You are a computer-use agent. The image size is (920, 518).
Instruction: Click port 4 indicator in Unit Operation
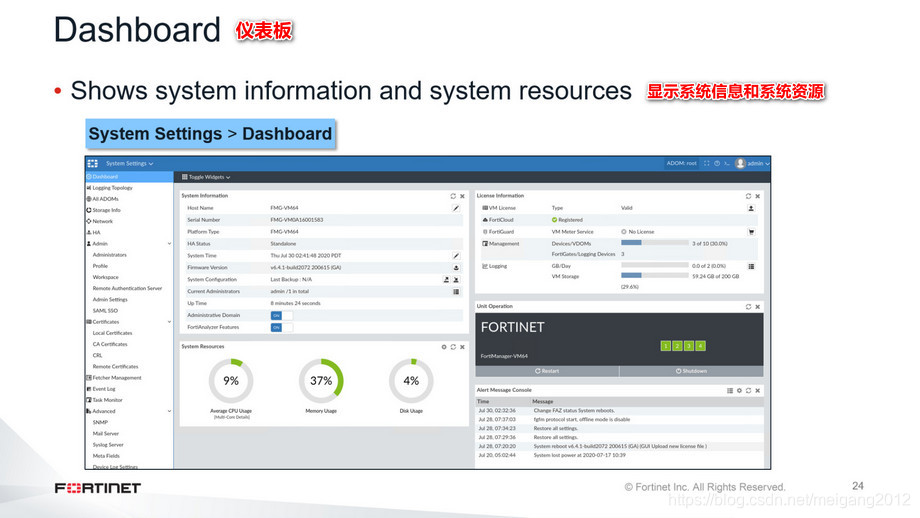pos(700,346)
